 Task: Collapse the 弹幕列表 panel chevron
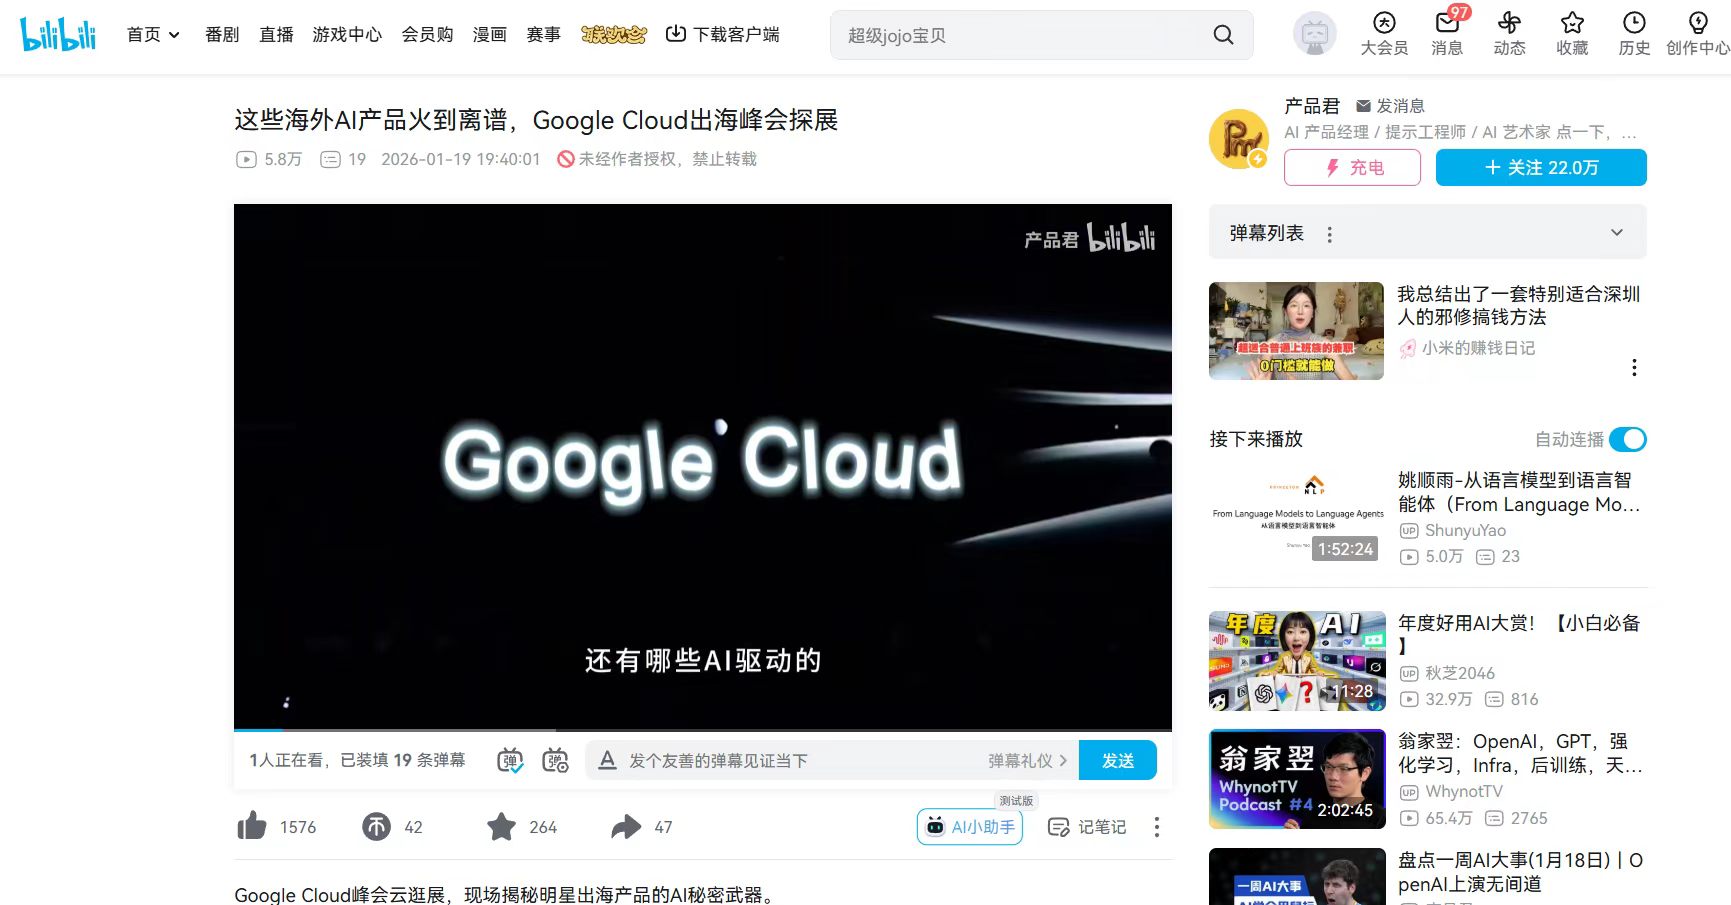click(1617, 231)
